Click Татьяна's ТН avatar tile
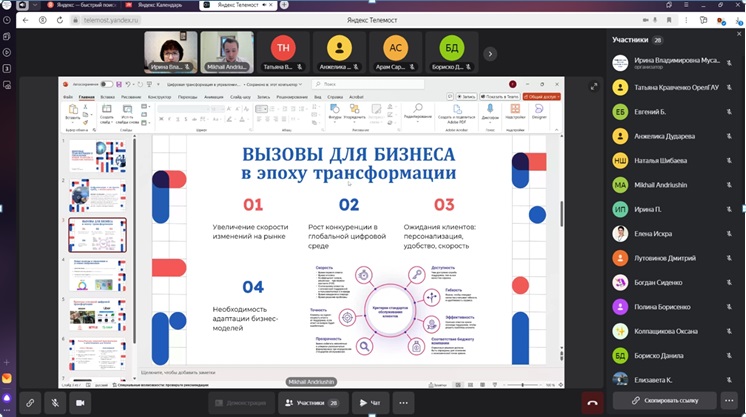Screen dimensions: 746x417 coord(283,52)
